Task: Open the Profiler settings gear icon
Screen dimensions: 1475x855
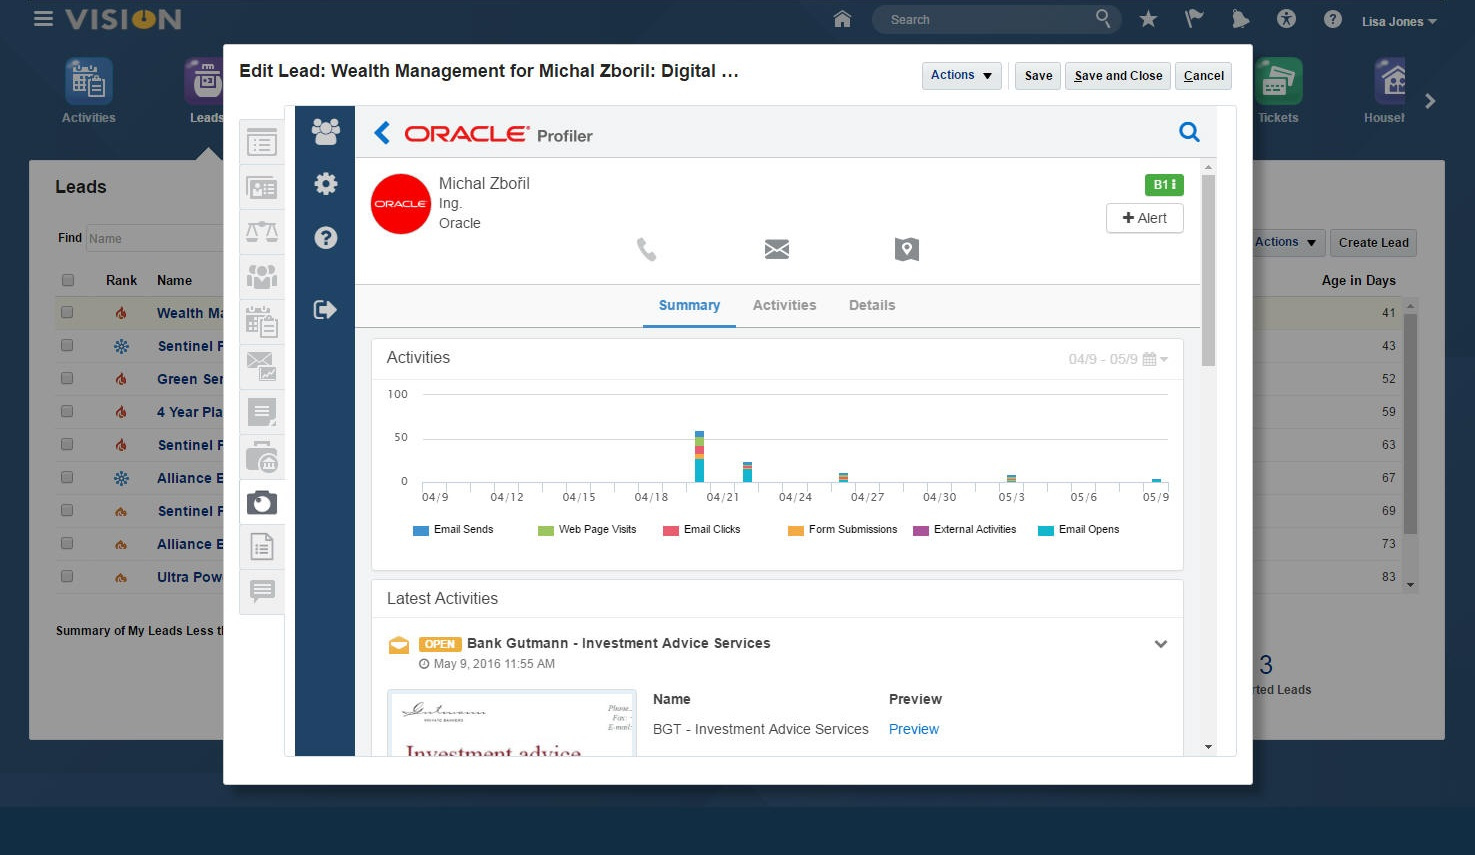Action: click(325, 184)
